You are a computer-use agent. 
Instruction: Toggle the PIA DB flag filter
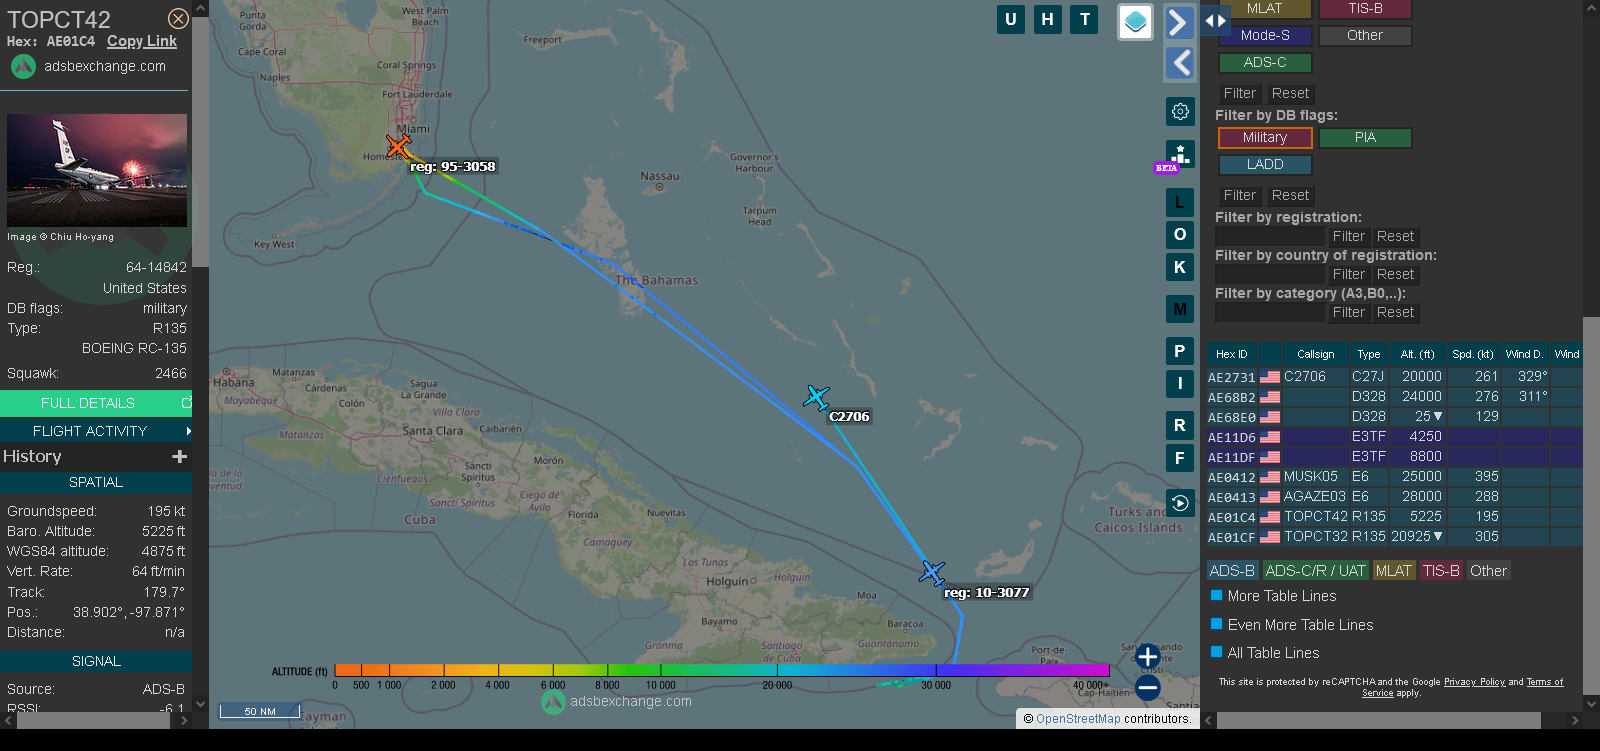pyautogui.click(x=1365, y=137)
